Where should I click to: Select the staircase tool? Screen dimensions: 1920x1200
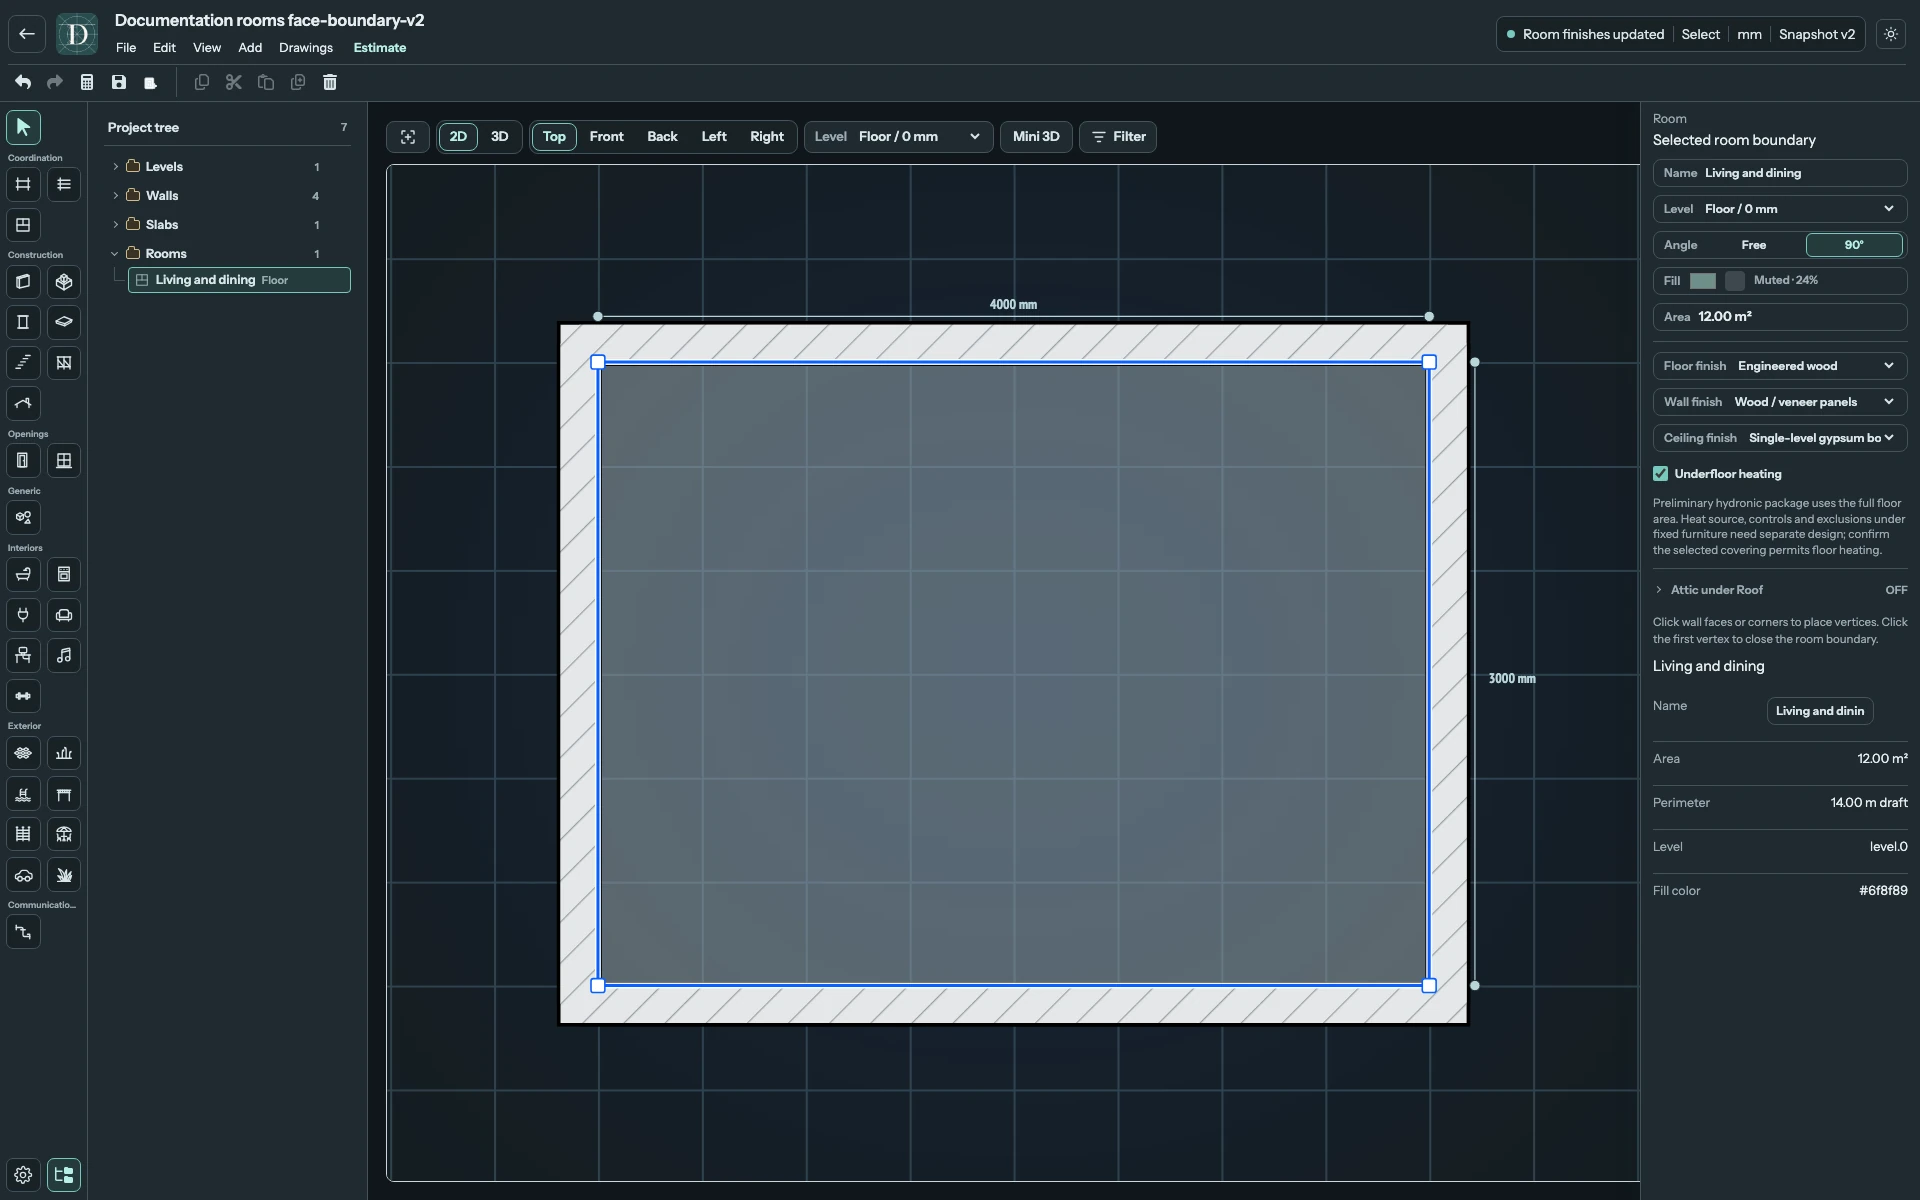coord(23,363)
